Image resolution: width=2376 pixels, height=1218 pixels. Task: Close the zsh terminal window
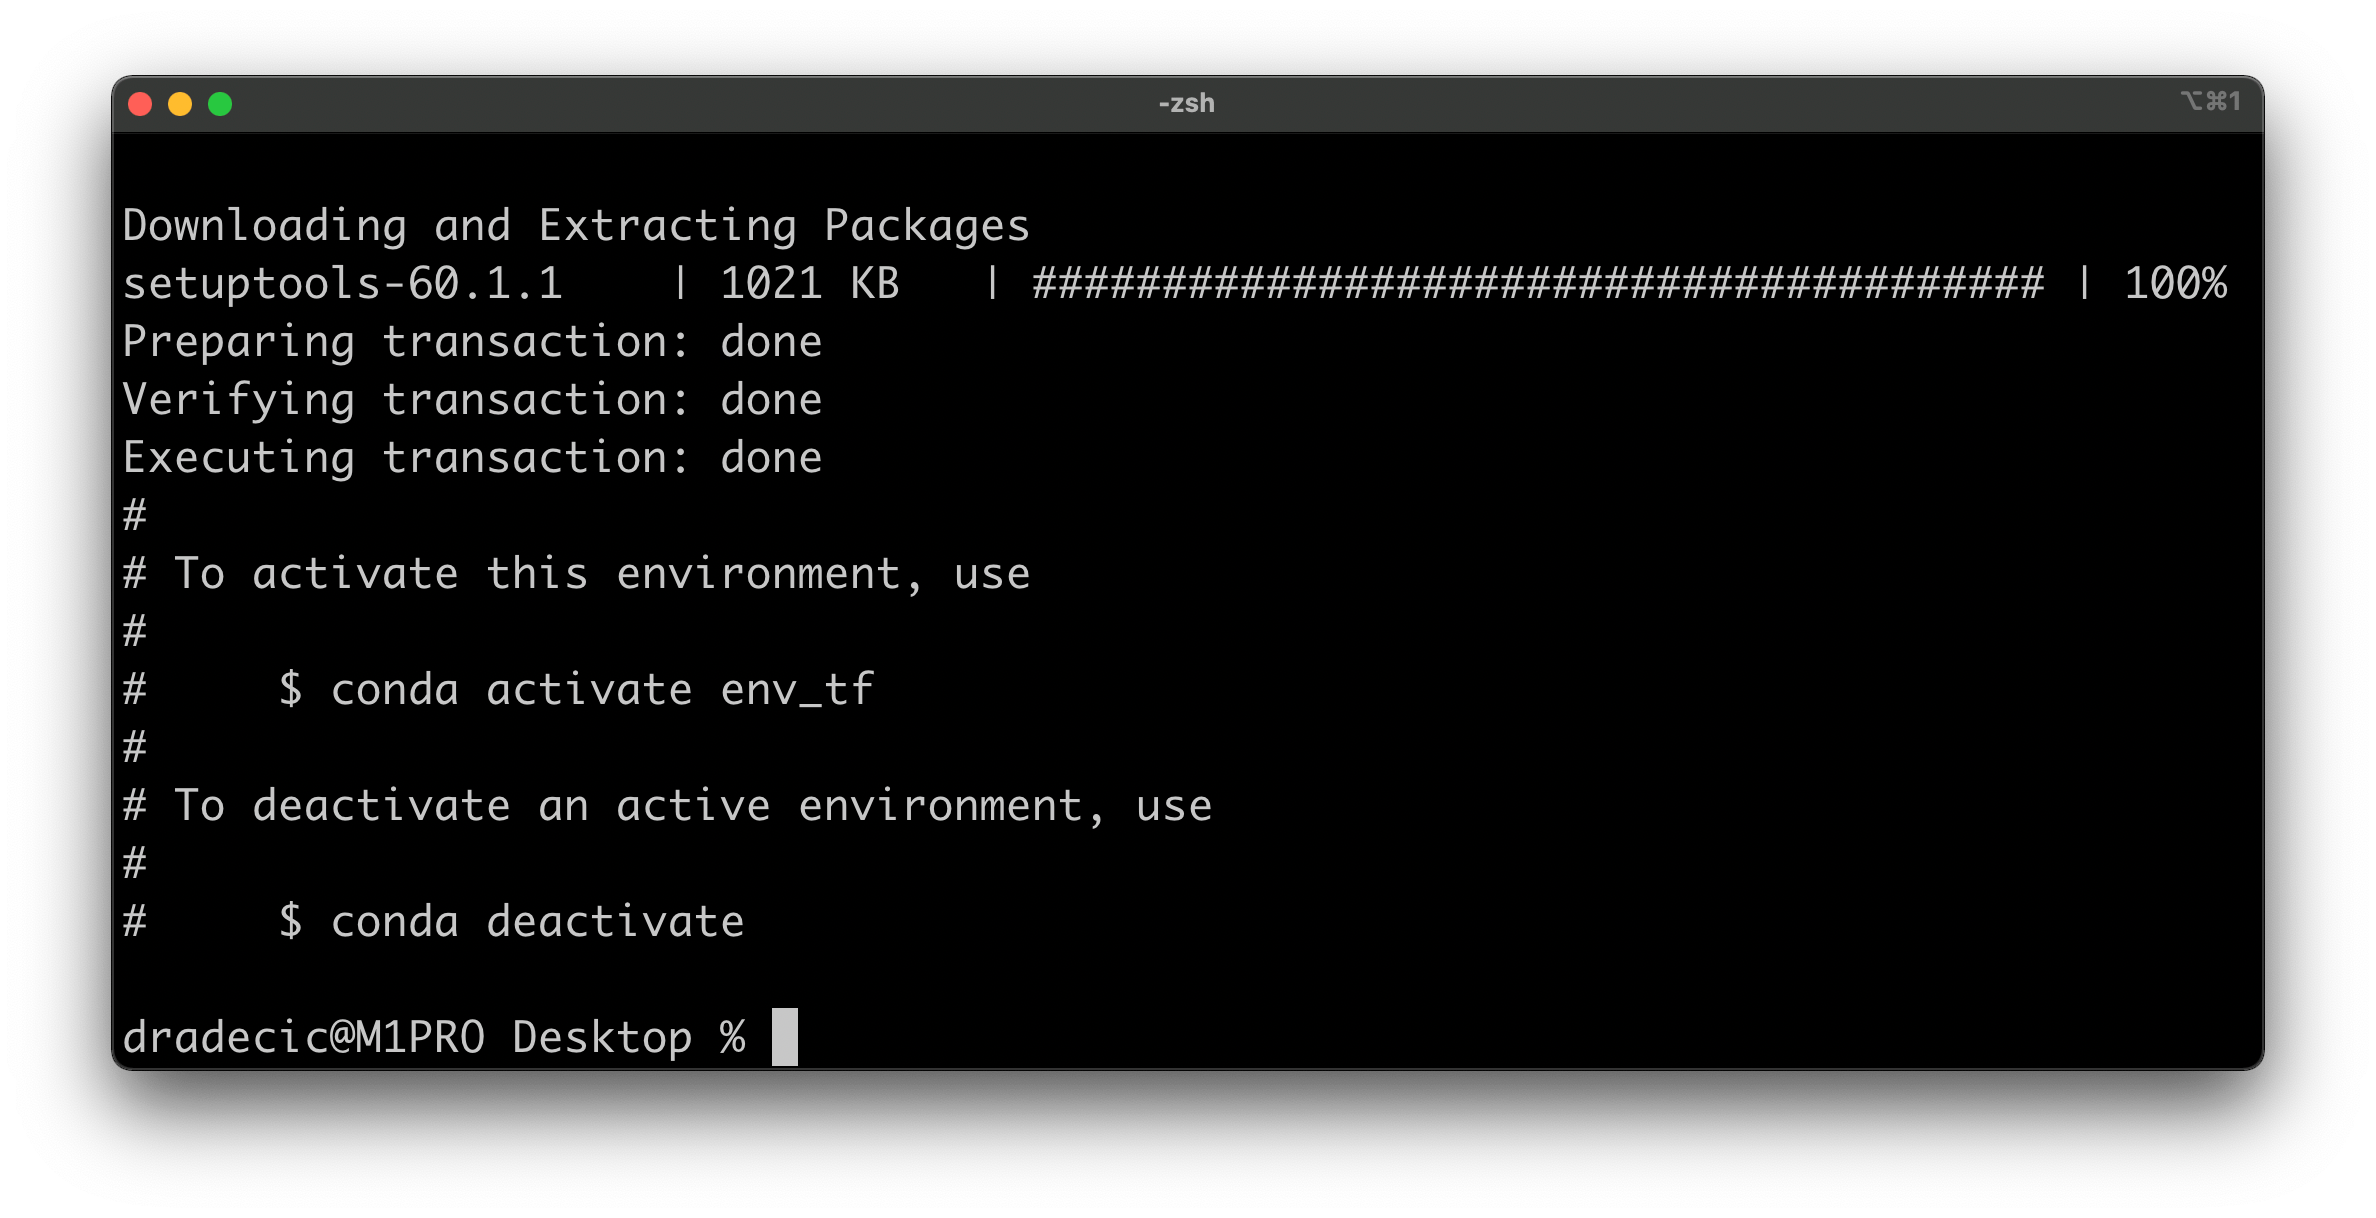coord(140,104)
